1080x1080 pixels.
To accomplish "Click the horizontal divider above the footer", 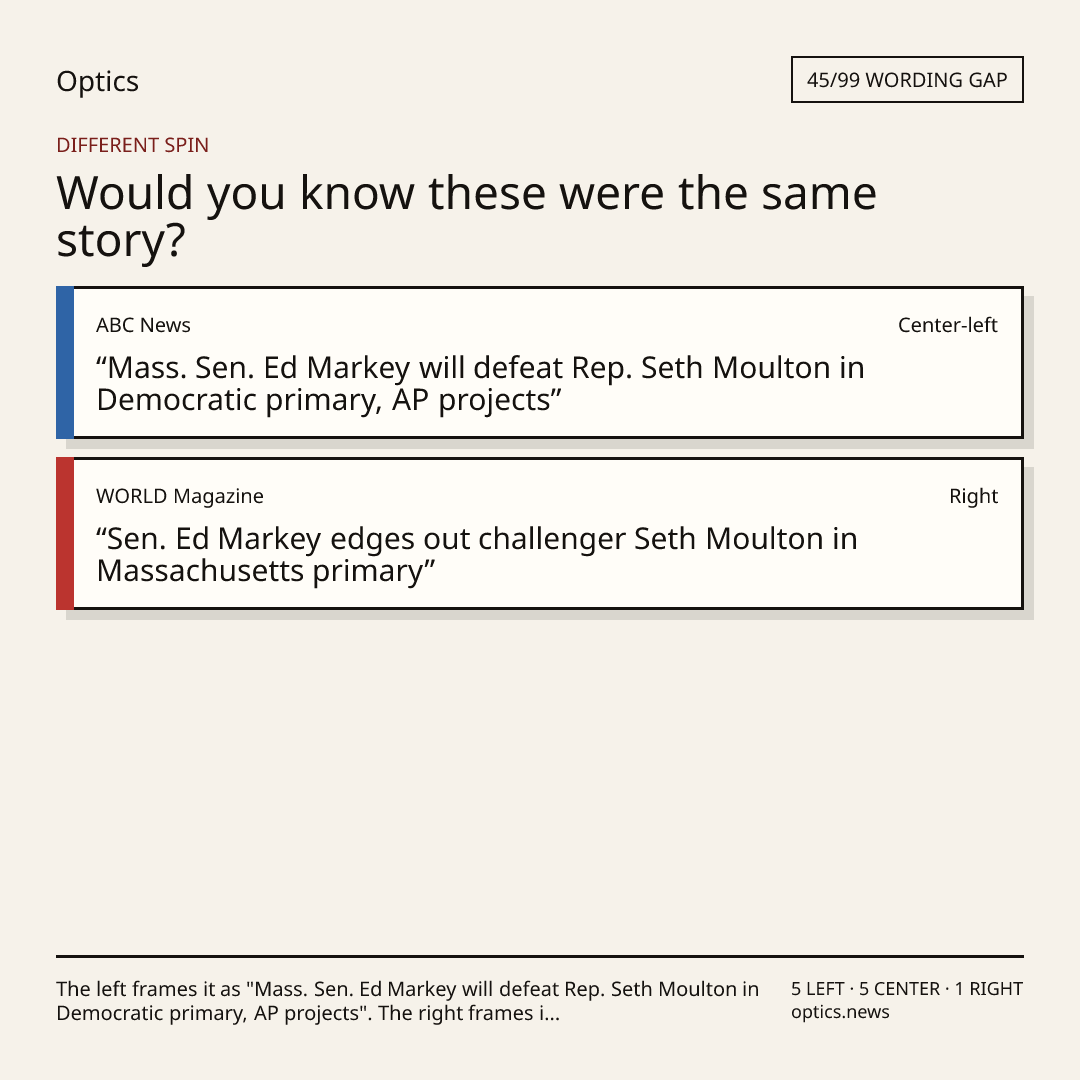I will (x=540, y=956).
